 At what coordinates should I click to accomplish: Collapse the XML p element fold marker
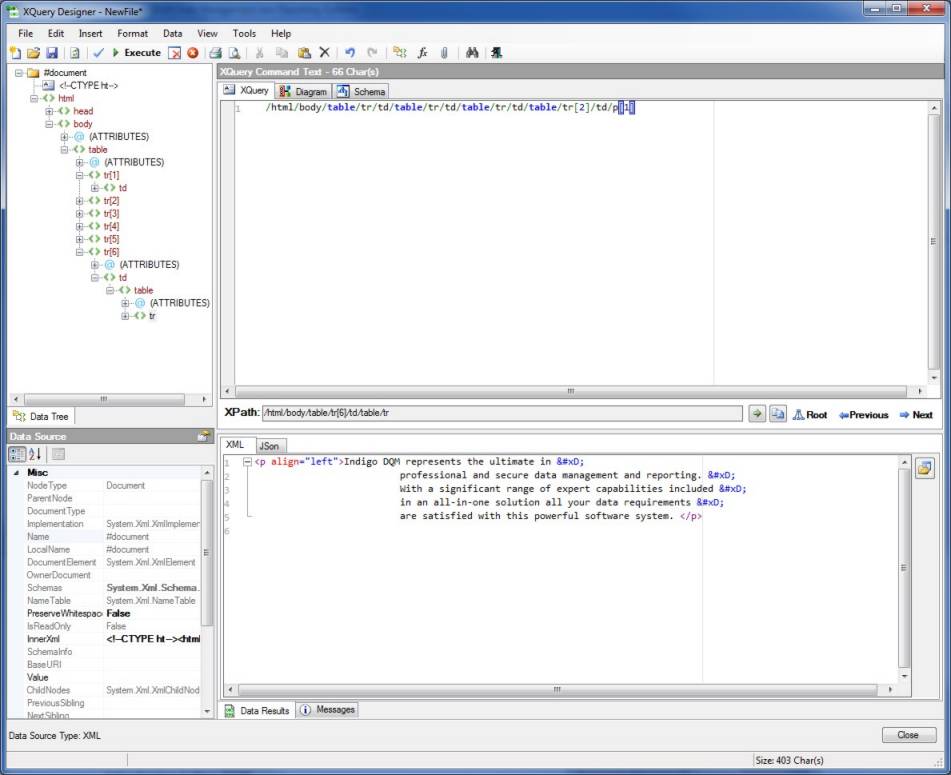(247, 462)
